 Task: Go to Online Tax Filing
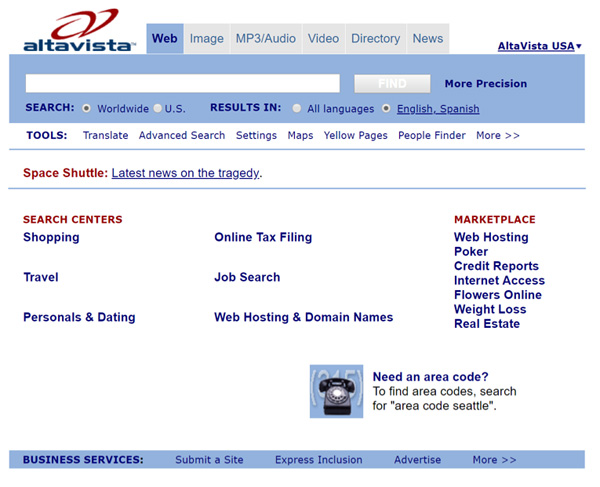[x=263, y=237]
